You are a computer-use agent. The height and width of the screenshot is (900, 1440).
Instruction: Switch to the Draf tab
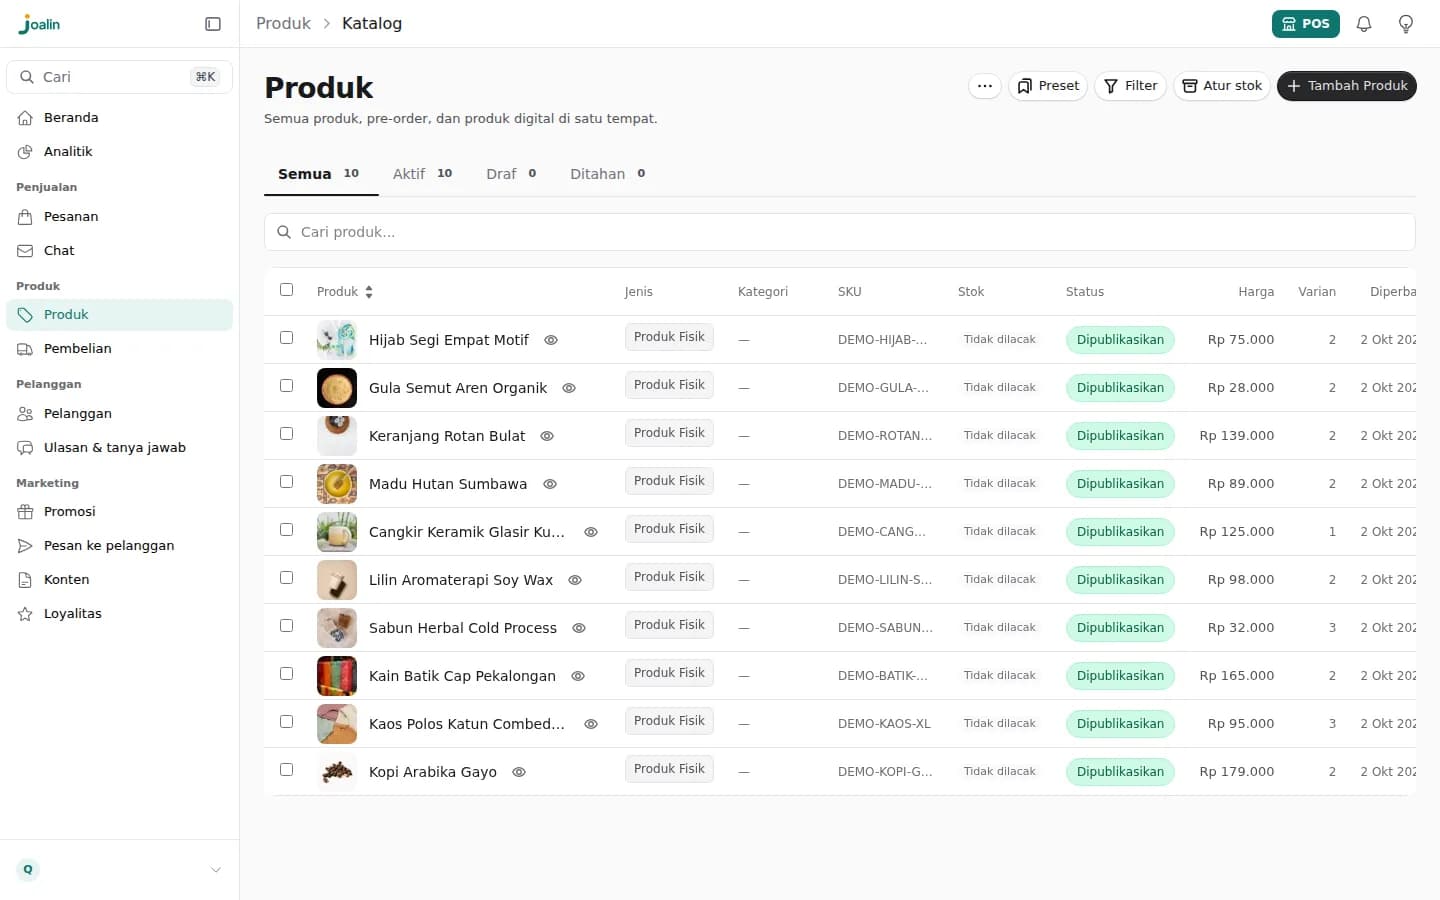click(511, 174)
